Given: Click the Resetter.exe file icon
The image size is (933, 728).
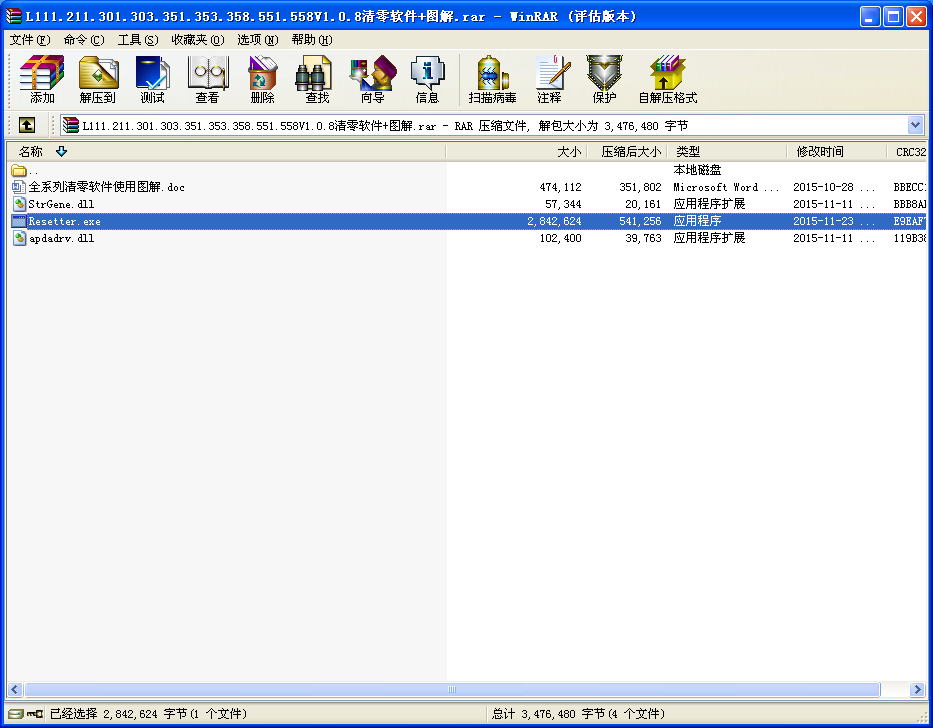Looking at the screenshot, I should click(x=19, y=221).
